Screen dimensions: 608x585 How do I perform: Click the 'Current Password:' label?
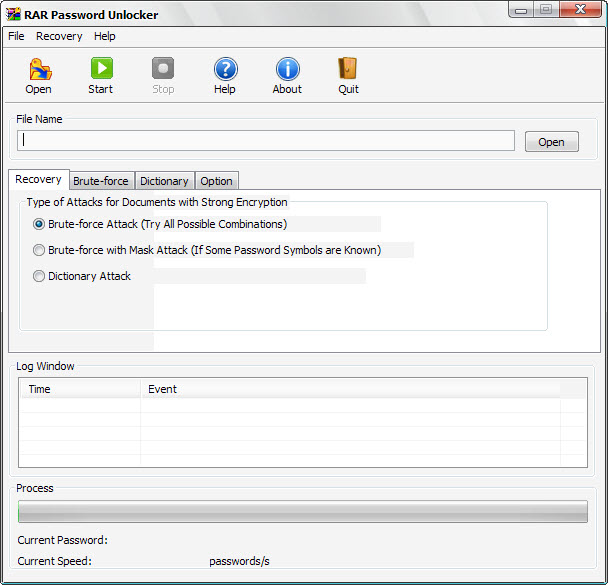(x=62, y=540)
